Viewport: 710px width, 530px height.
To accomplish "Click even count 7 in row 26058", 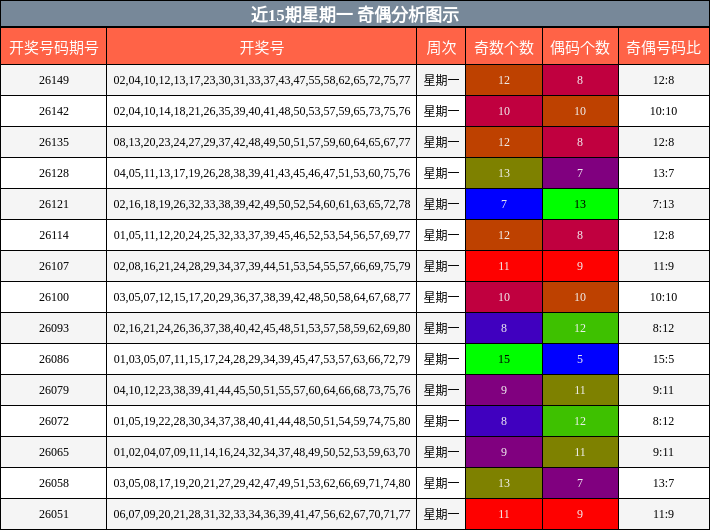I will (580, 483).
